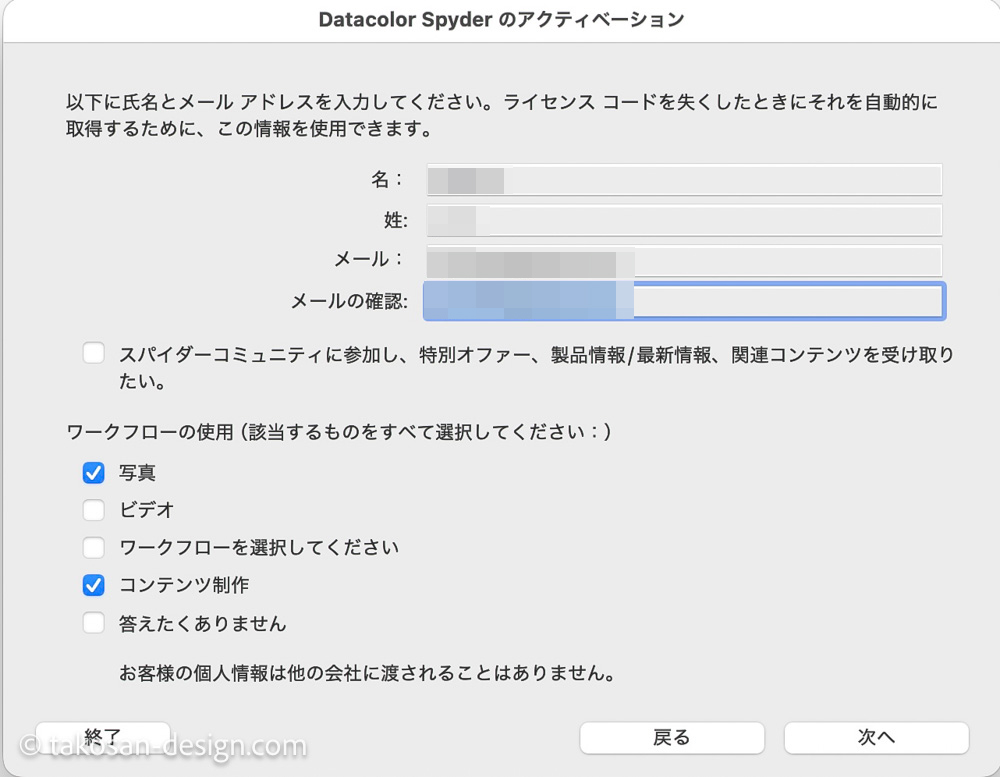
Task: Enable the 答えたくありません option
Action: pos(93,622)
